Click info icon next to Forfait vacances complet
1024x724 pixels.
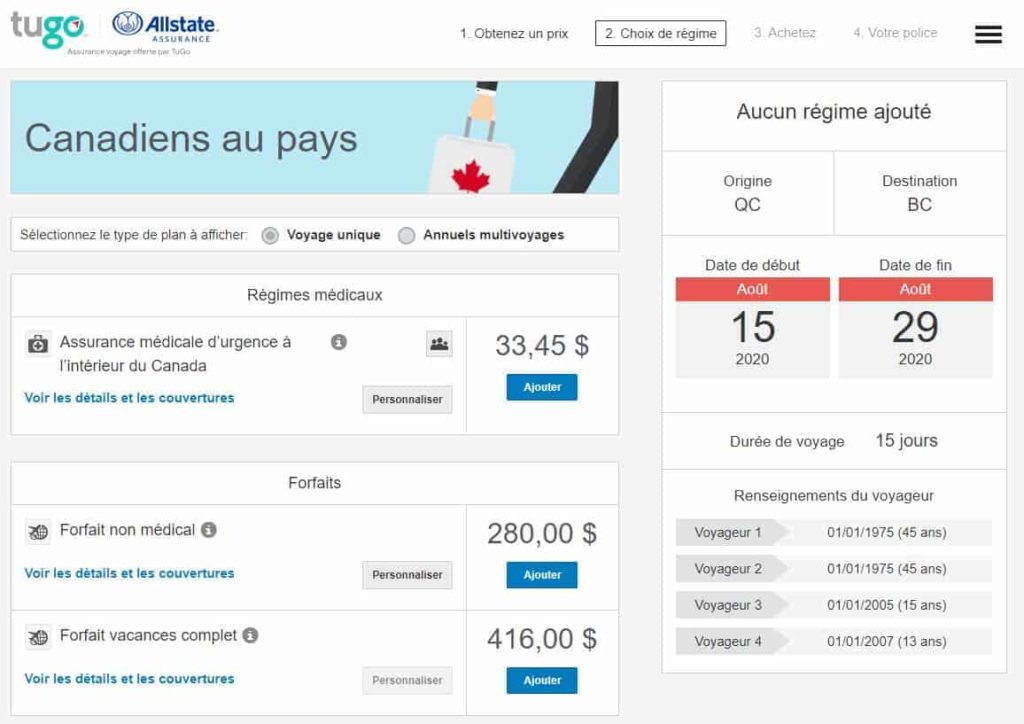click(250, 635)
